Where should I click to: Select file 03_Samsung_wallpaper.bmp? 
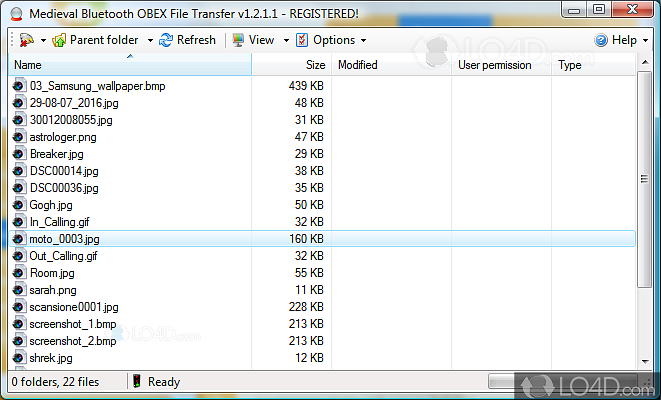point(97,86)
